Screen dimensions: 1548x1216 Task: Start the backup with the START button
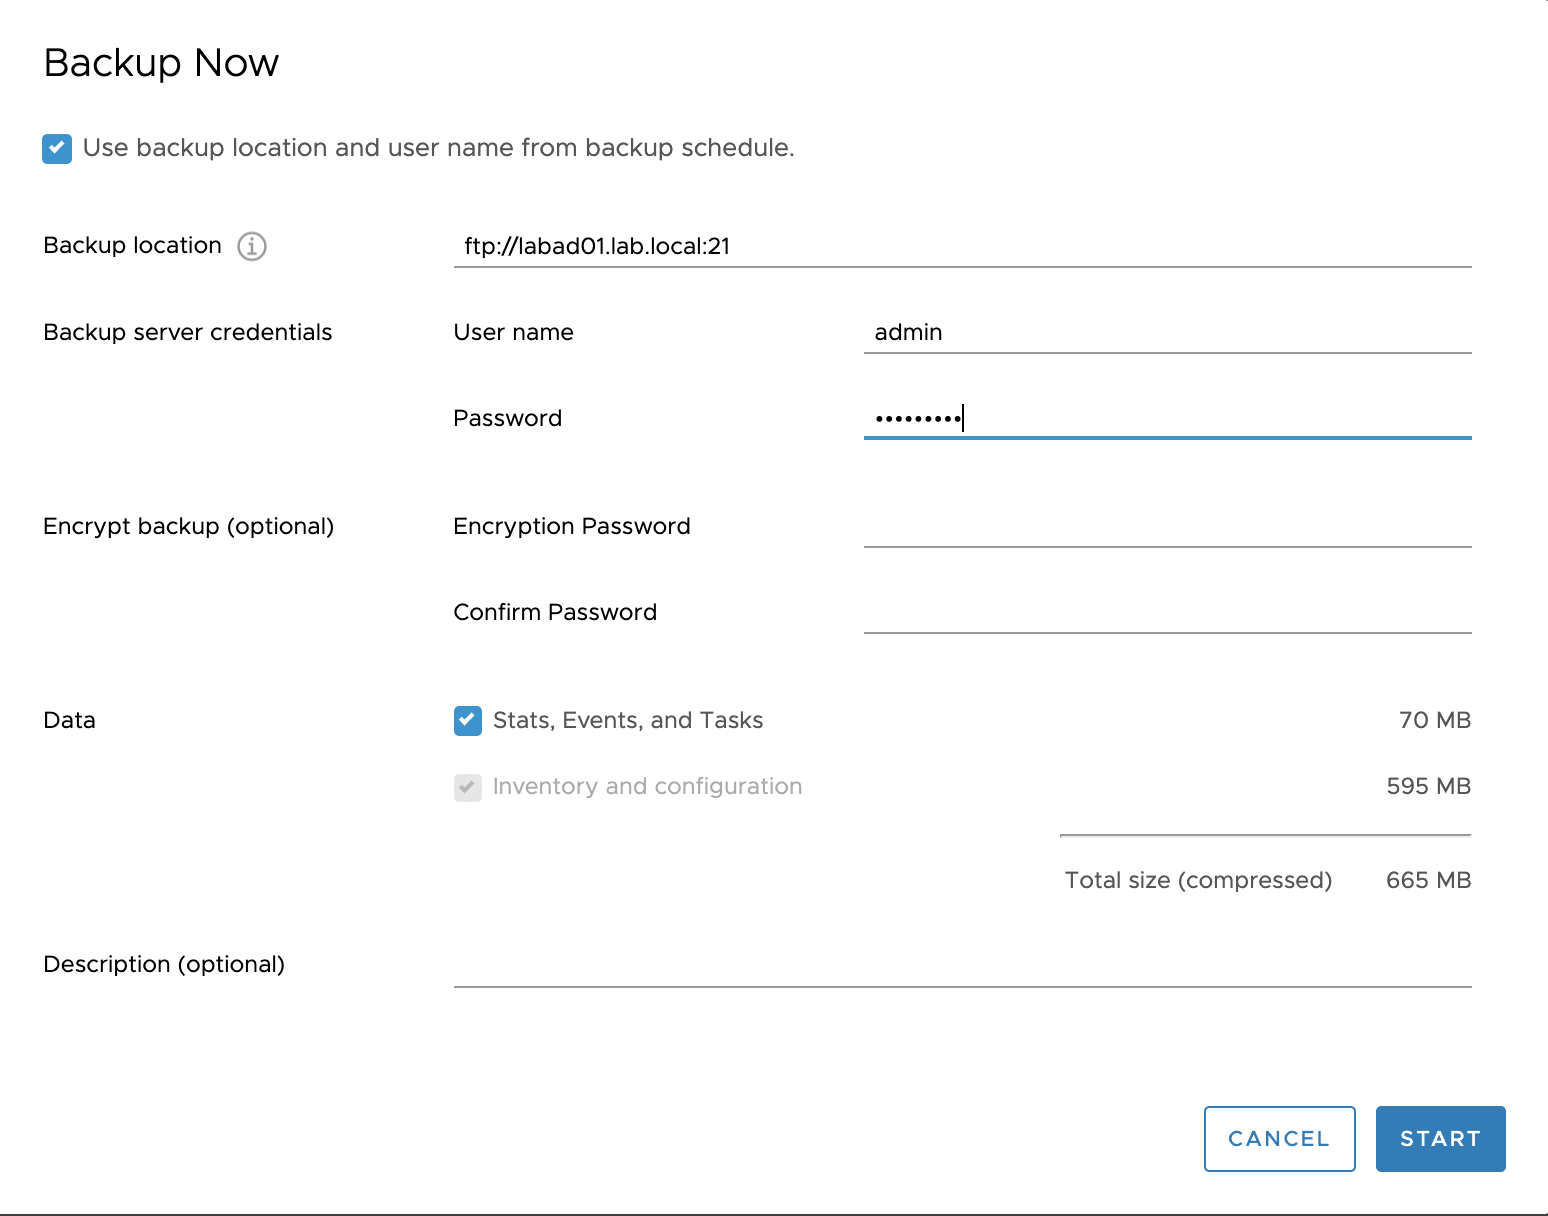(x=1440, y=1138)
